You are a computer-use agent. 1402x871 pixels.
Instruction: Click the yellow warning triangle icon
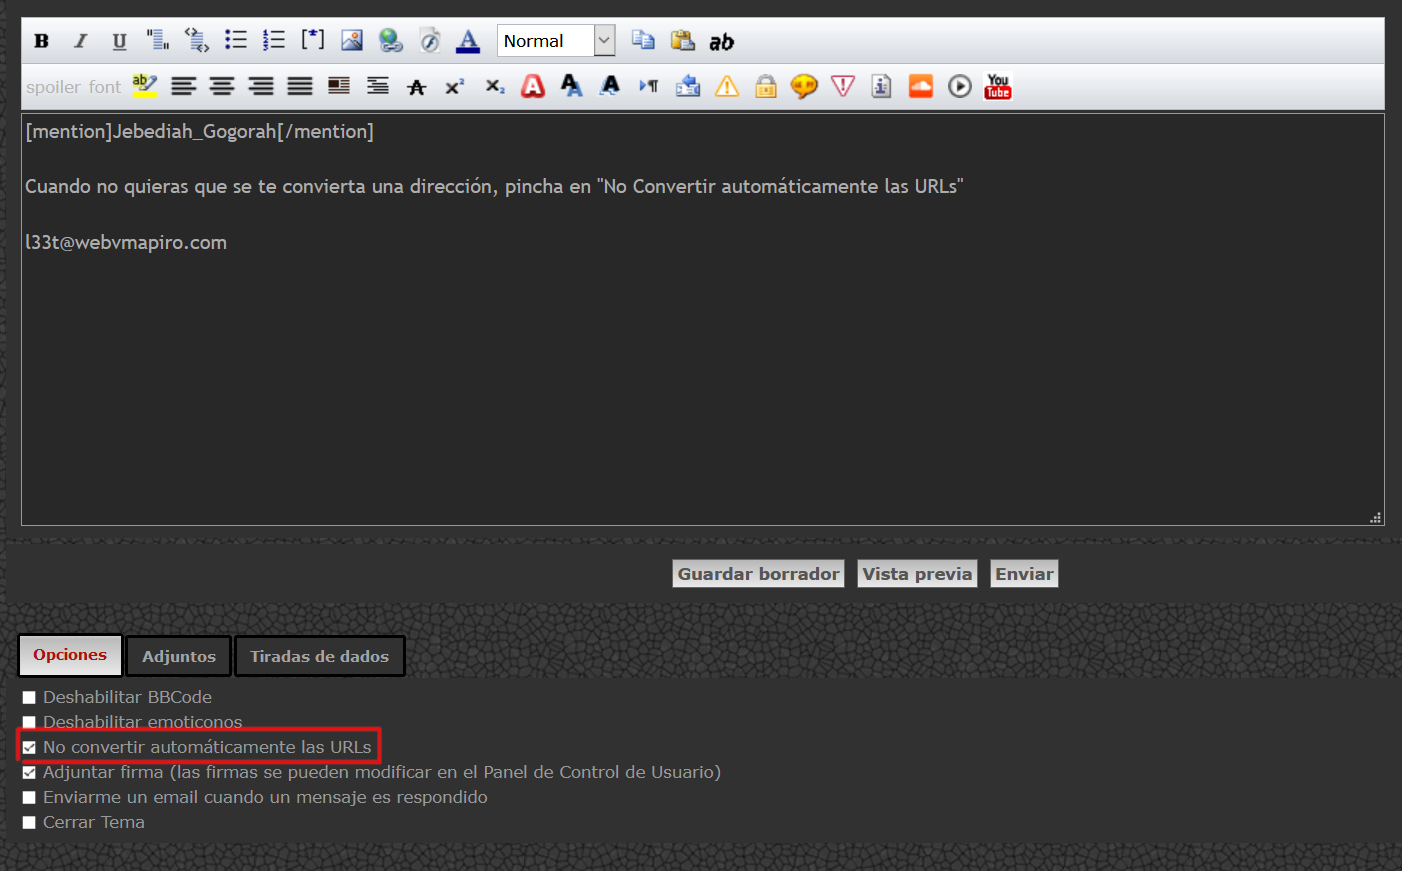tap(727, 87)
